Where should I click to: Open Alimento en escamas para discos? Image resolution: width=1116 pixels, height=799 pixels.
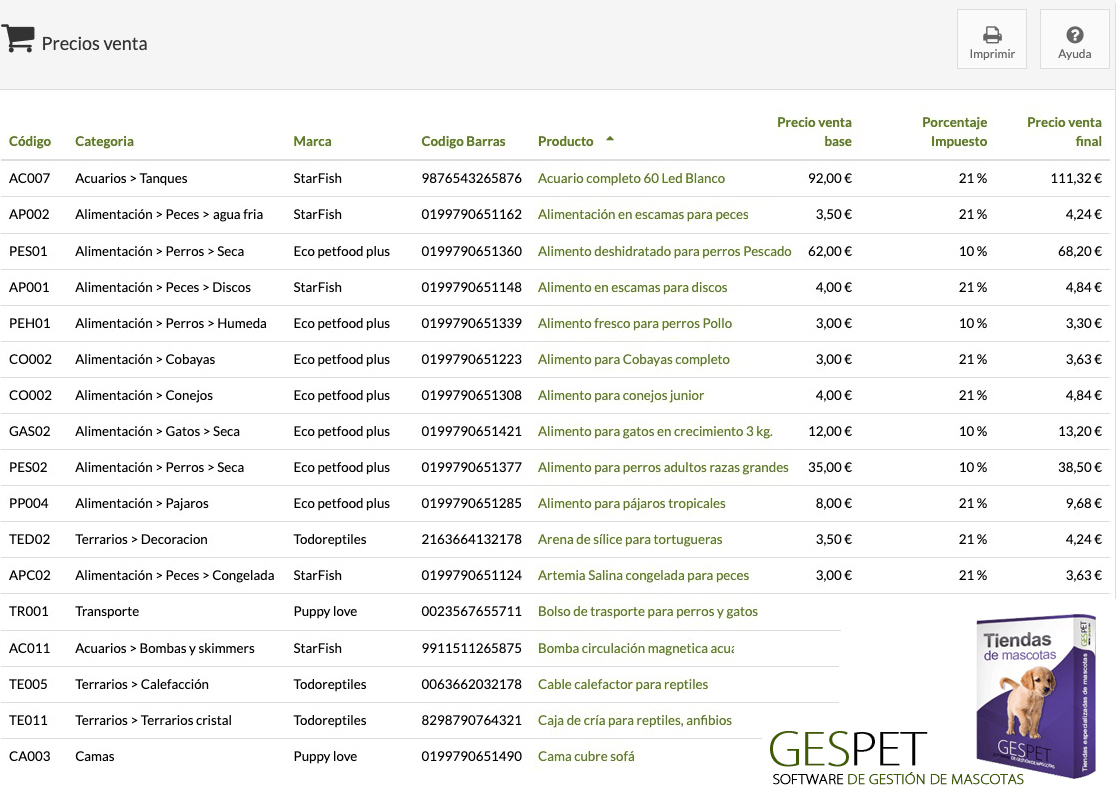(633, 287)
